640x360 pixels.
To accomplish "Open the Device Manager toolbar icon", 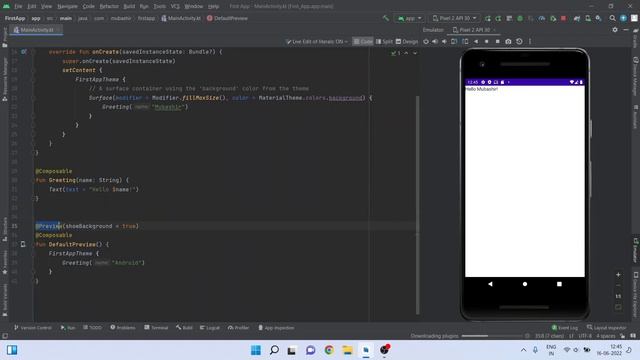I will [x=588, y=18].
